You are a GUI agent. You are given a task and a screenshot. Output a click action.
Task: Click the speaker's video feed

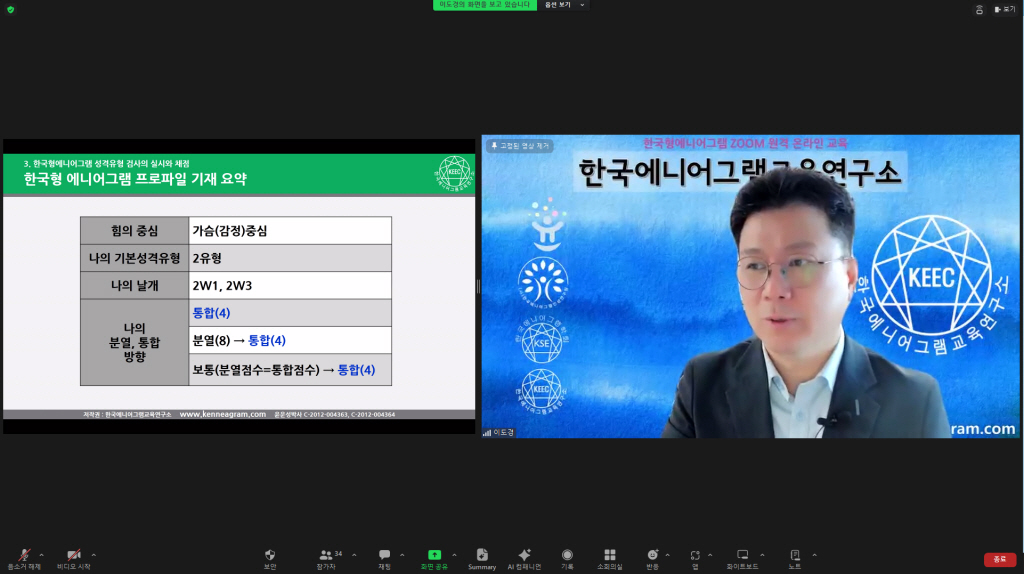coord(750,287)
